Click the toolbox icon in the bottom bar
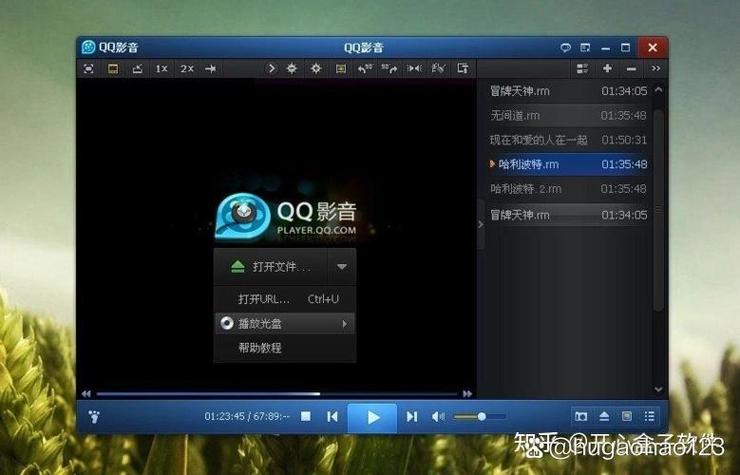Screen dimensions: 740x475 [x=627, y=416]
